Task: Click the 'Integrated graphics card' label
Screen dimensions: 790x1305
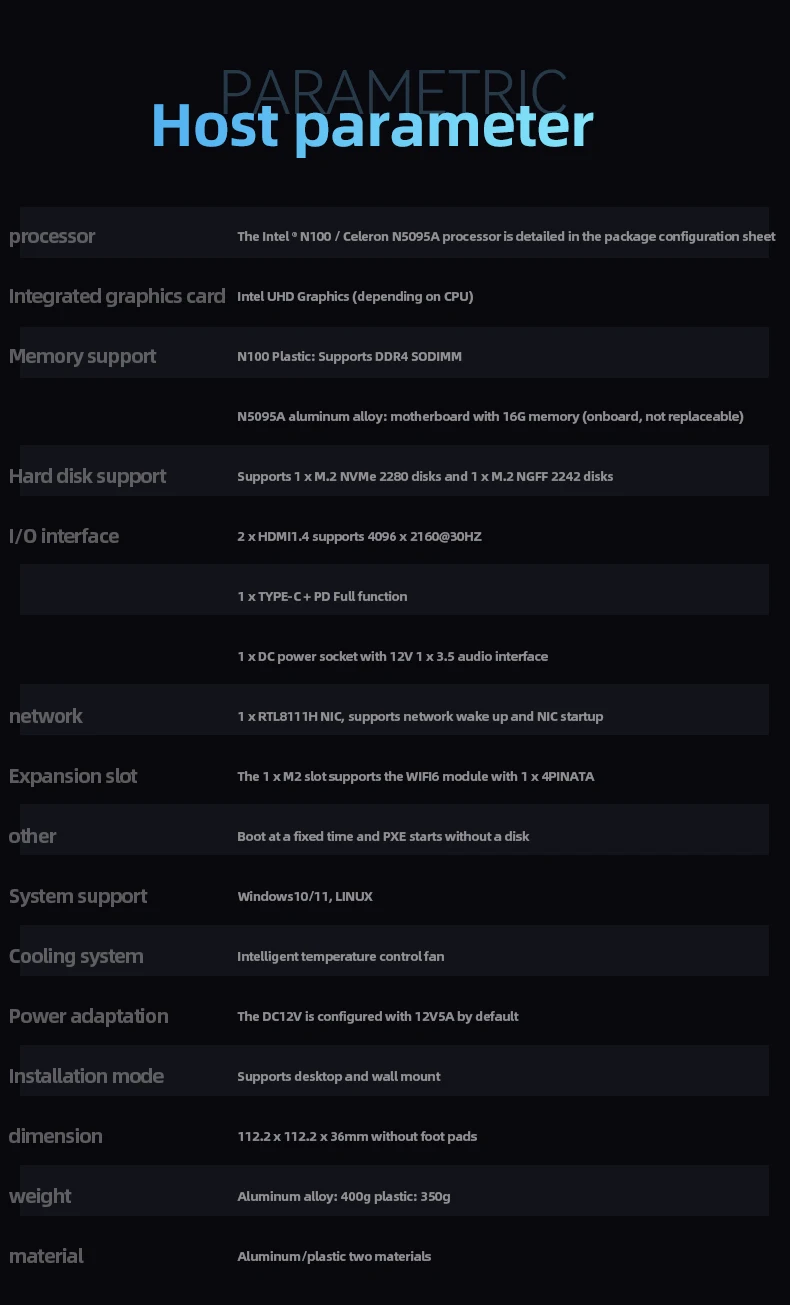Action: click(117, 297)
